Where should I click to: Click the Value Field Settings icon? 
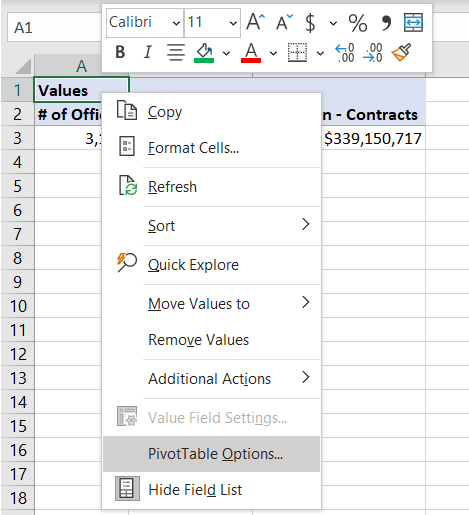127,416
